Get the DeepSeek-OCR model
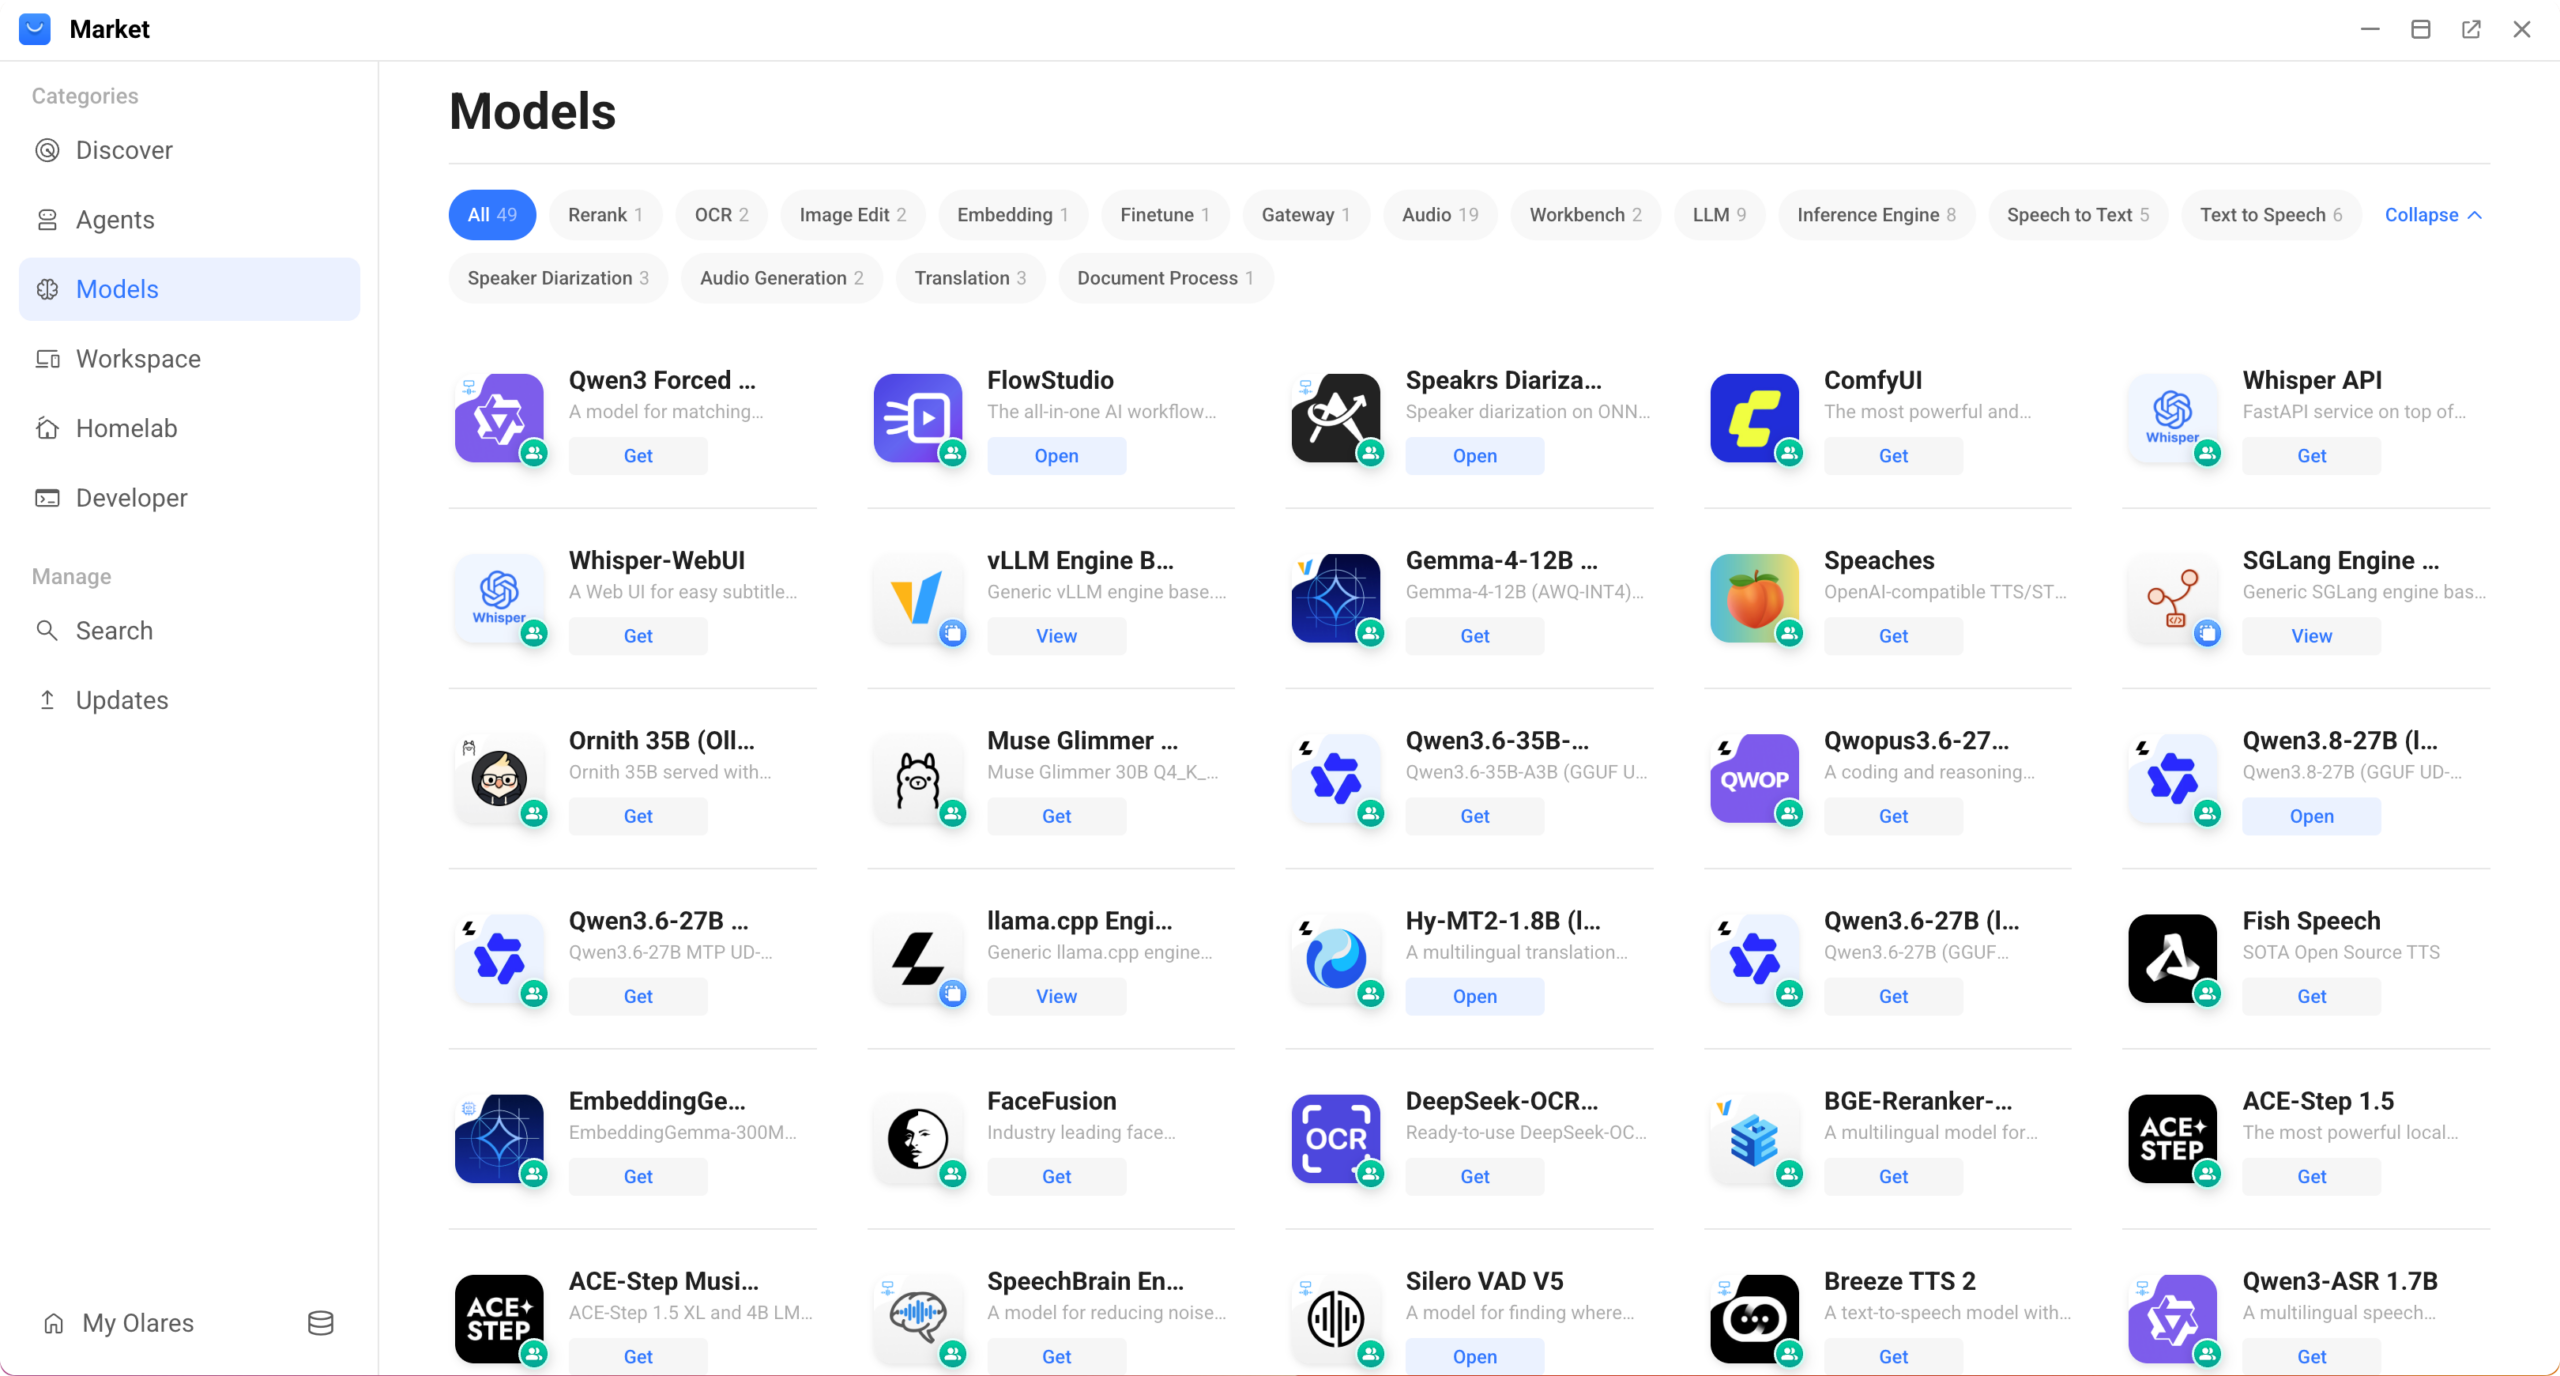This screenshot has height=1376, width=2560. [x=1474, y=1176]
